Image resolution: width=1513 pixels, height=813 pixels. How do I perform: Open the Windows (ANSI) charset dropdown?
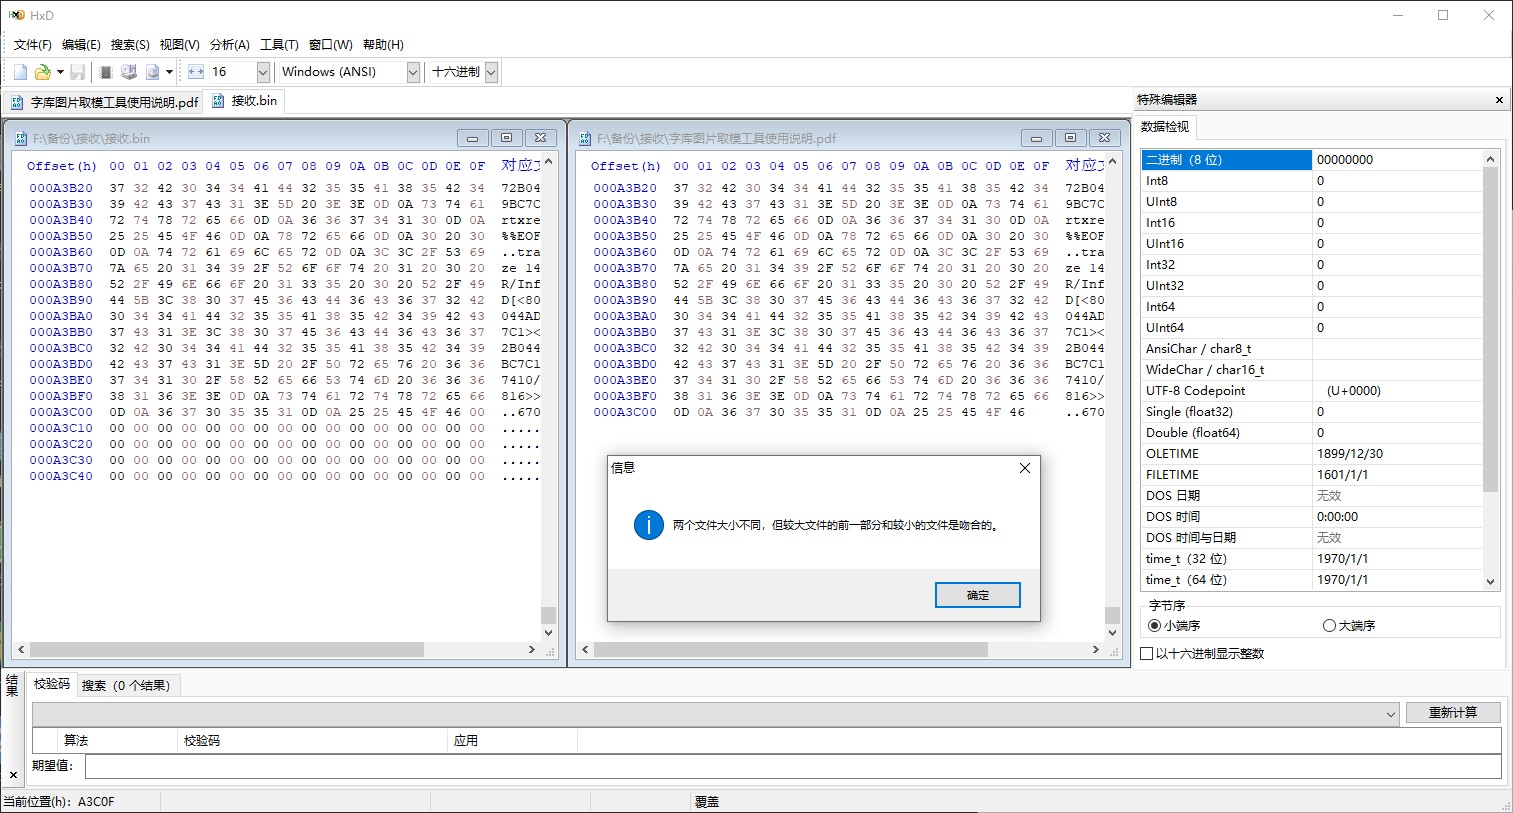[x=413, y=72]
